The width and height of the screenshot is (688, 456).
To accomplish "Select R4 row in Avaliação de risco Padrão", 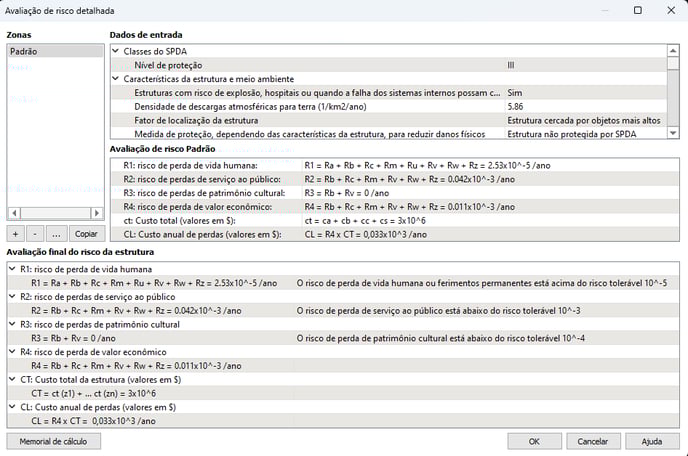I will pos(394,207).
